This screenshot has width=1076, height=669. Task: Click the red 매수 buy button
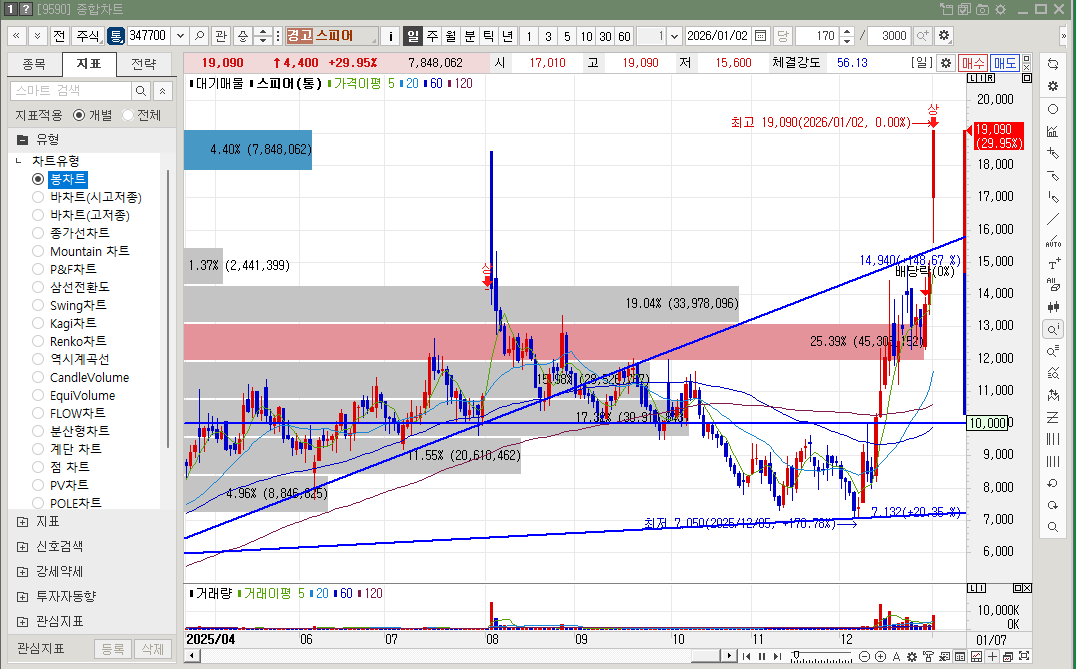(972, 63)
